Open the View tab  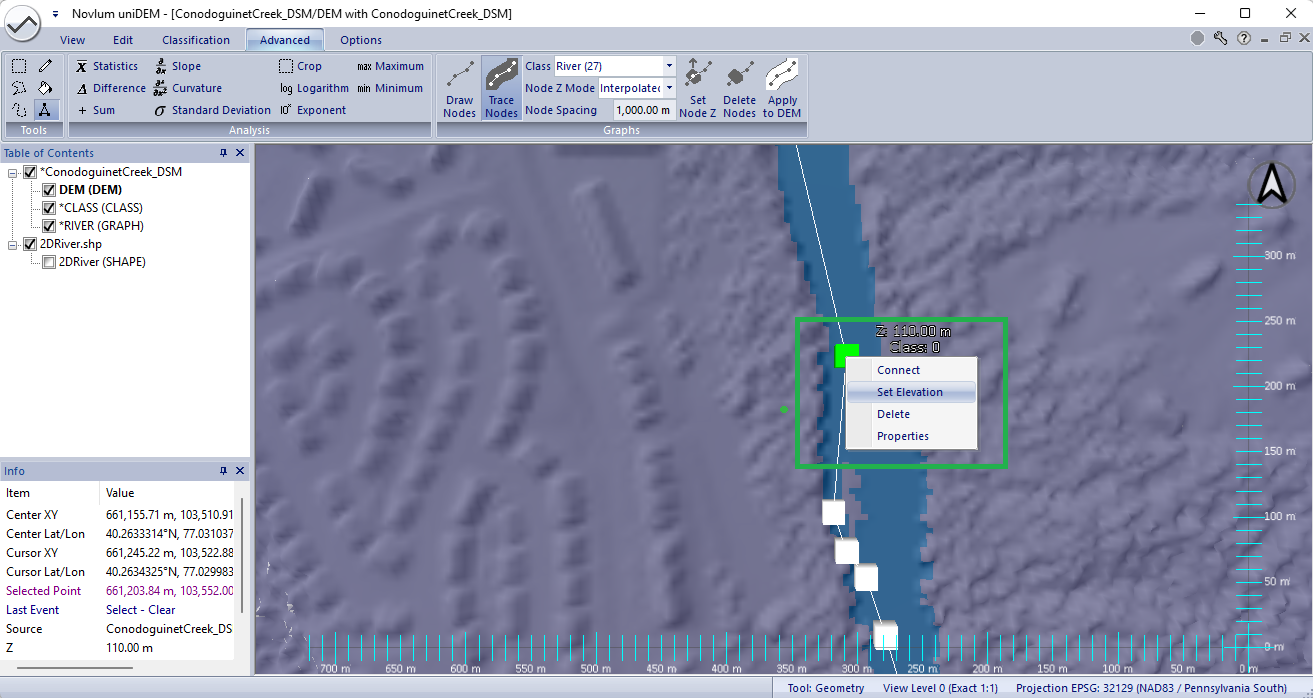pos(73,40)
